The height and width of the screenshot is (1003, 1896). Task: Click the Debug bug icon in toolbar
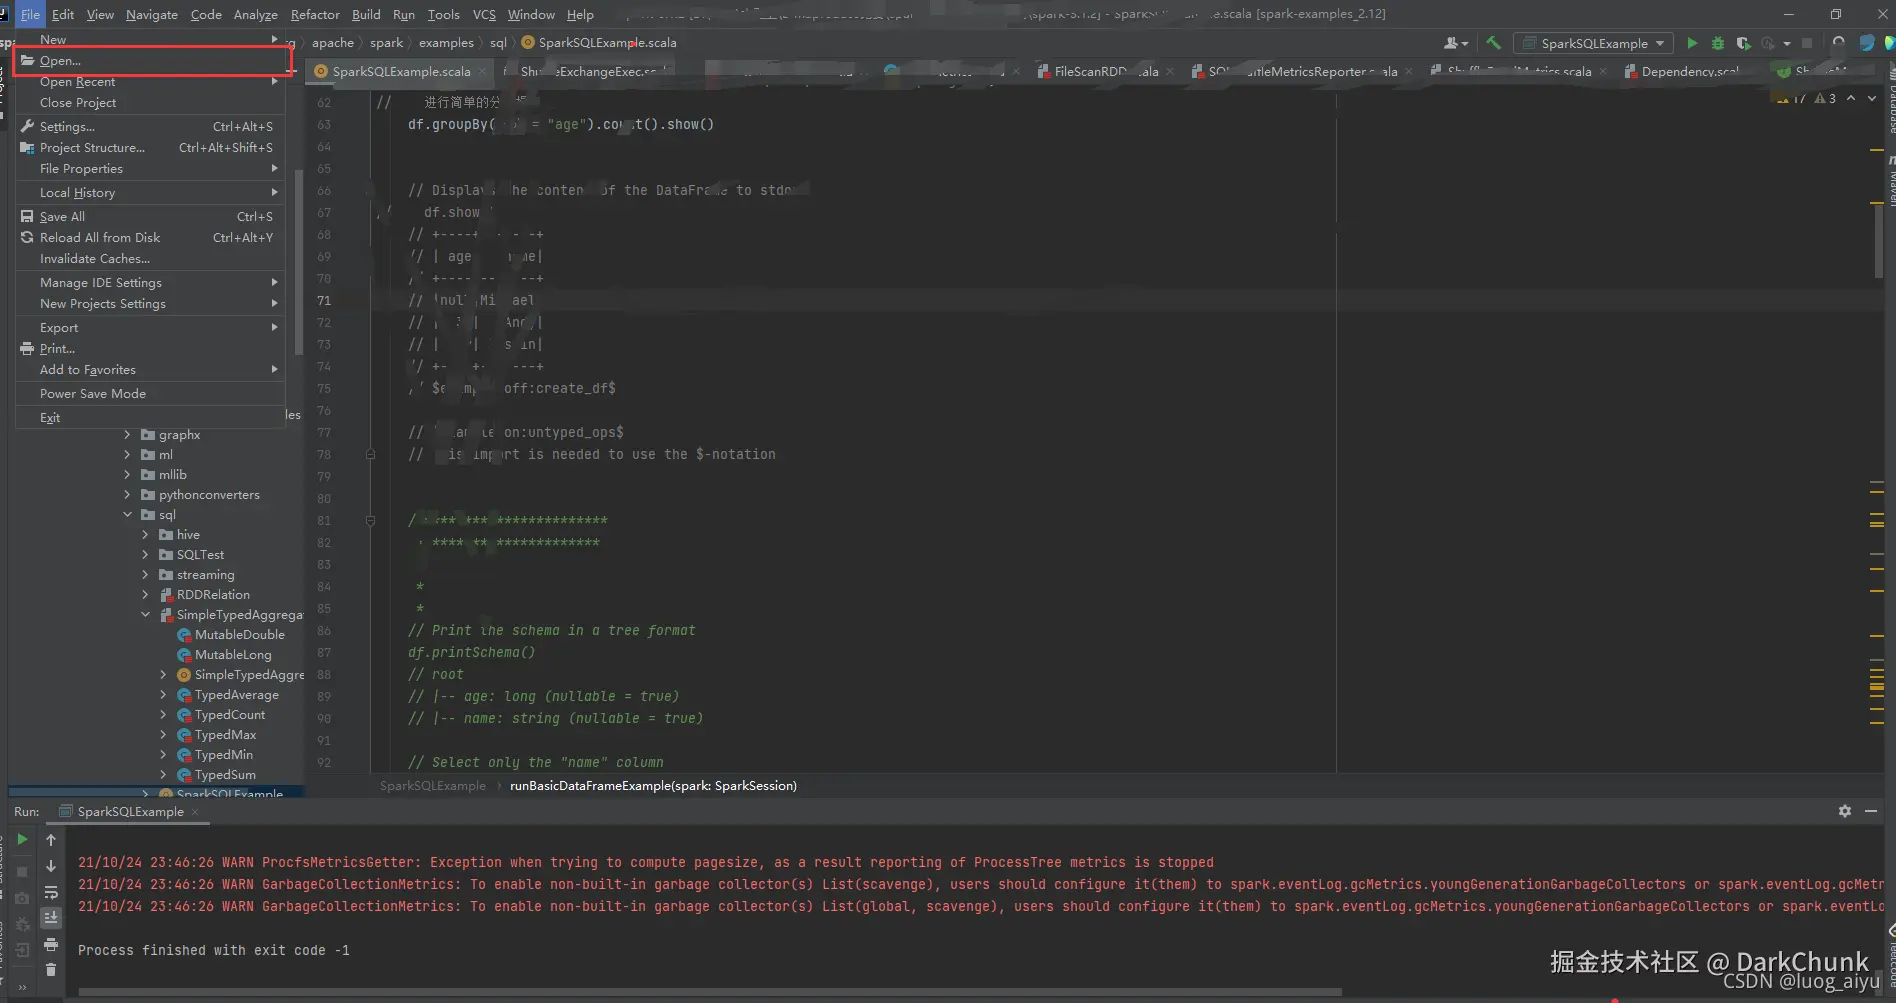(1718, 43)
